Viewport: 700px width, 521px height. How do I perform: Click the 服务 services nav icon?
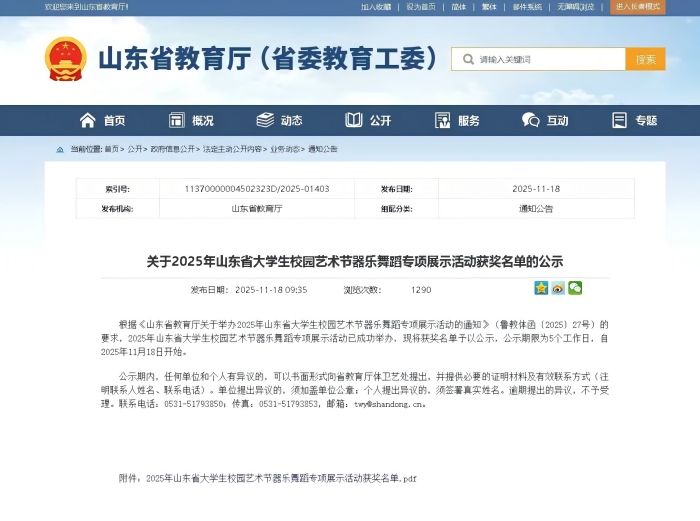(443, 120)
